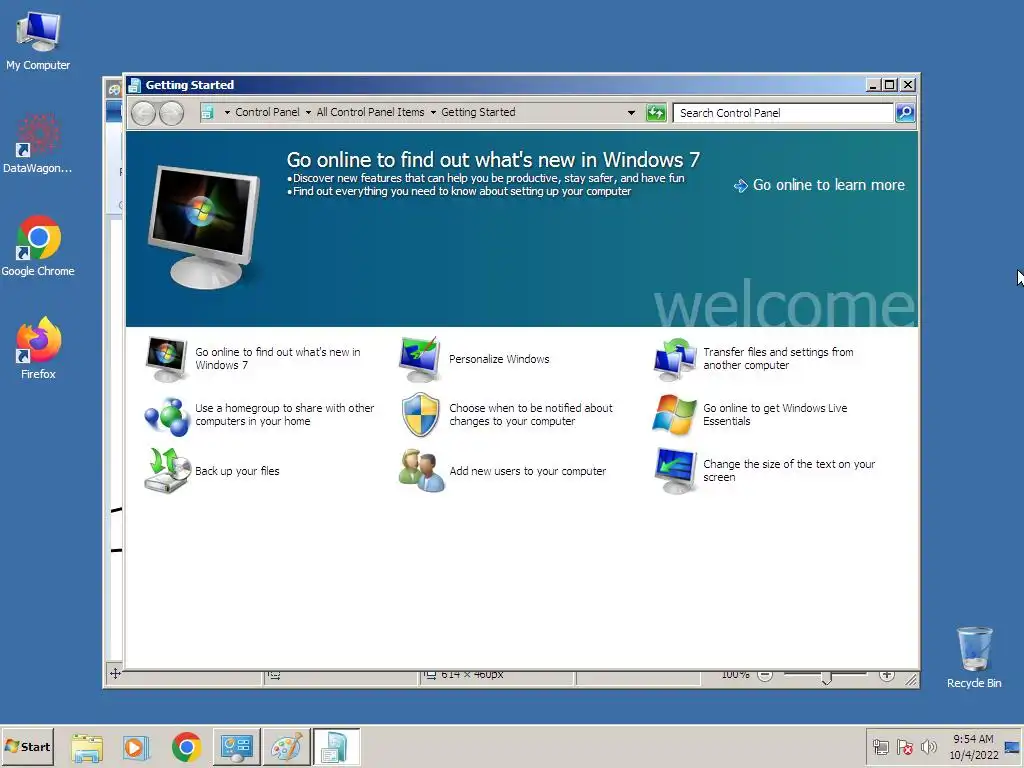1024x768 pixels.
Task: Click the green refresh button in address bar
Action: pos(656,113)
